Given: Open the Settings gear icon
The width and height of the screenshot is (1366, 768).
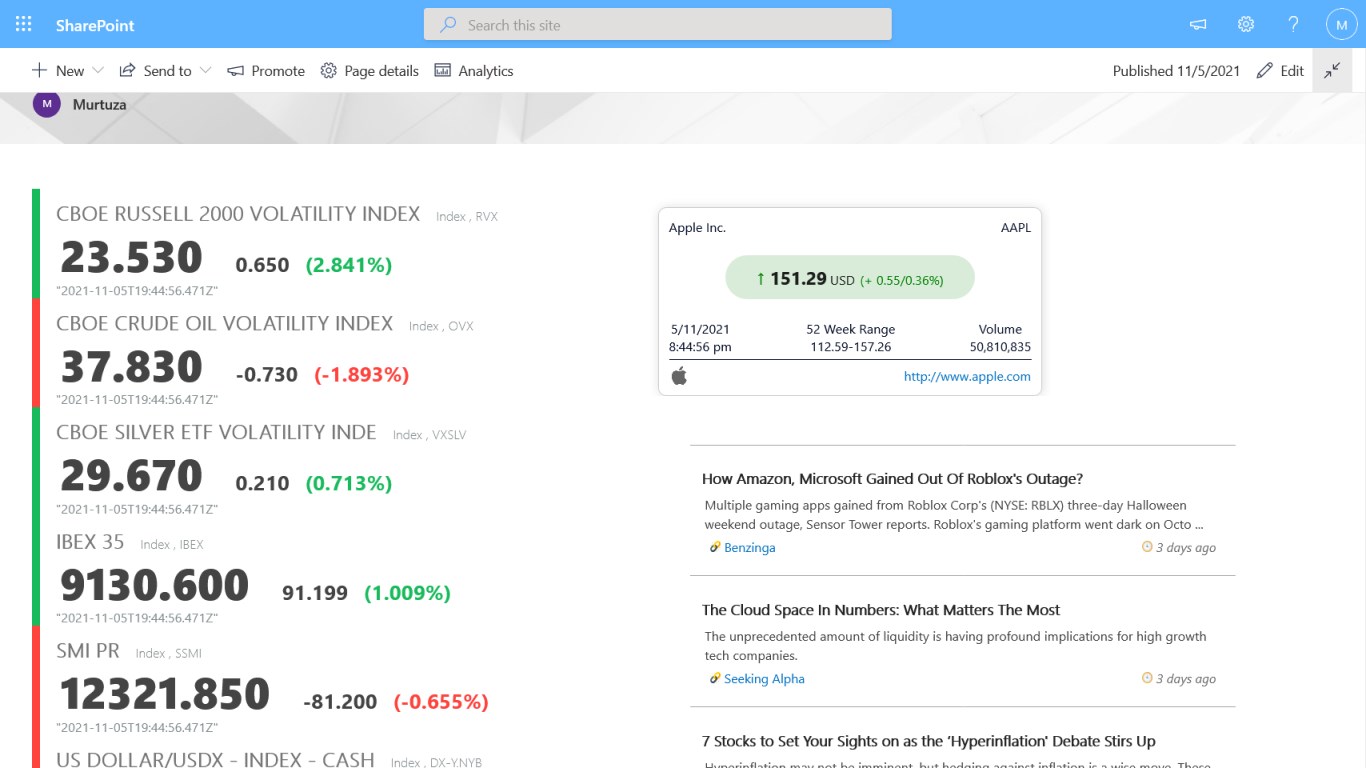Looking at the screenshot, I should coord(1246,25).
